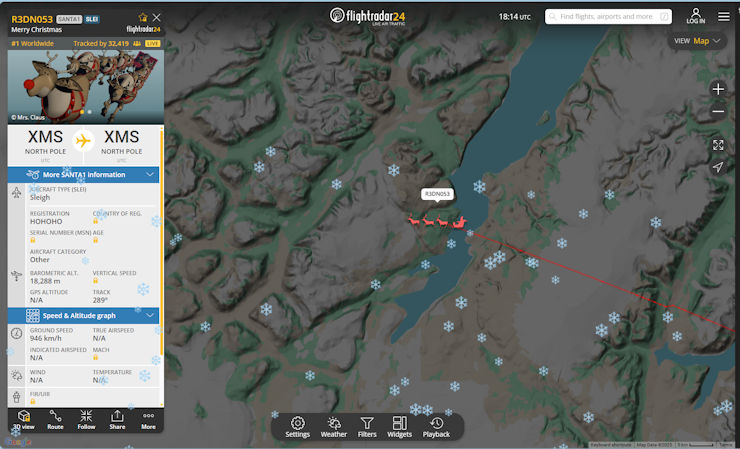Show the flight Route

55,419
